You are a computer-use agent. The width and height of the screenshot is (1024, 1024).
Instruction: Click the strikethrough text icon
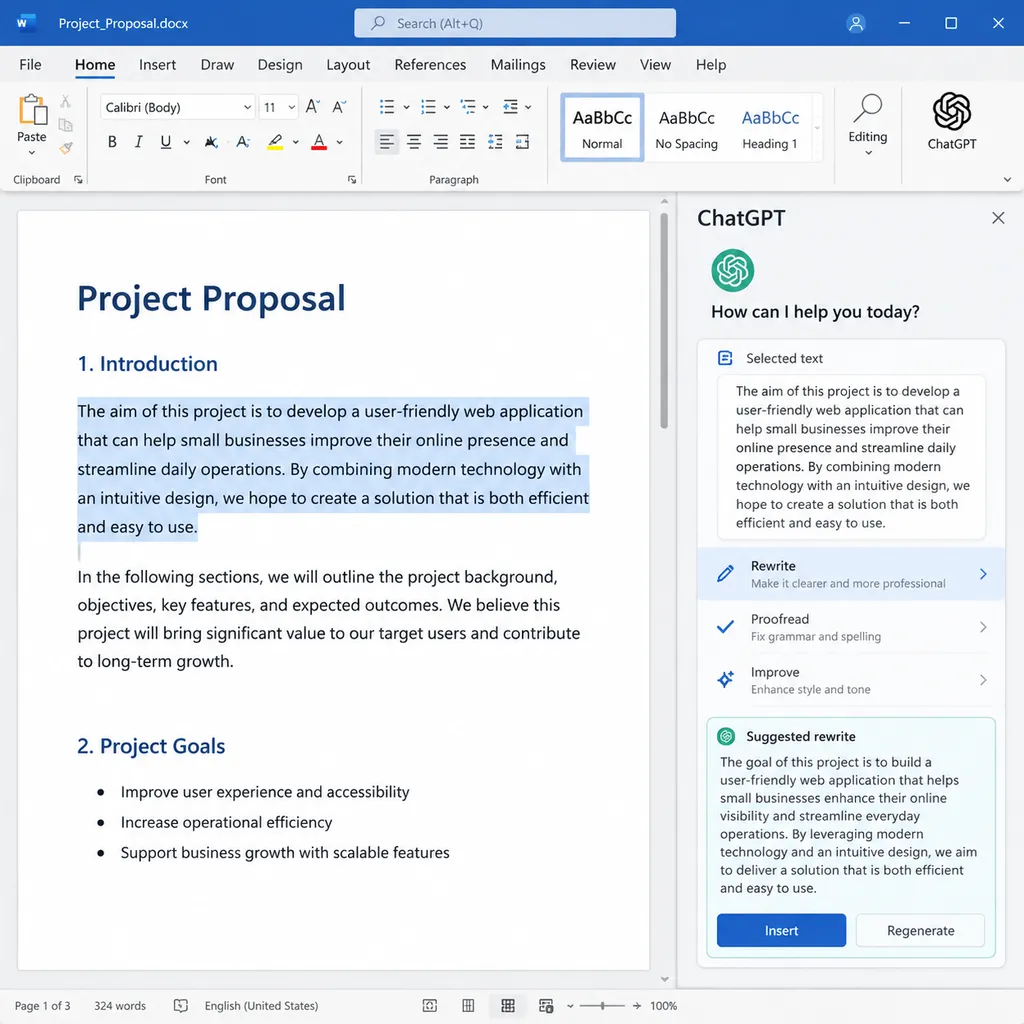pyautogui.click(x=211, y=142)
